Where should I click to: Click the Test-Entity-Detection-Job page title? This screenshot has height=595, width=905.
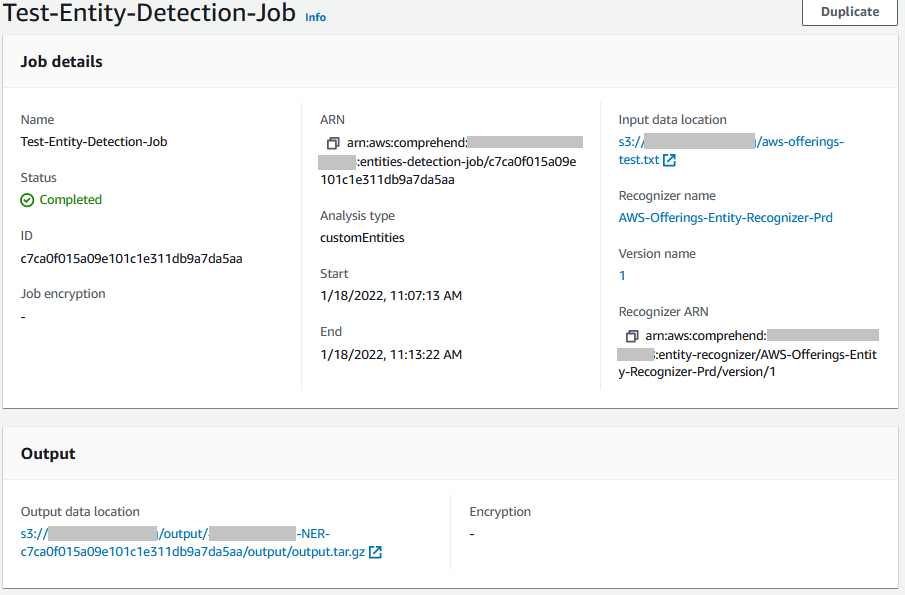[149, 13]
